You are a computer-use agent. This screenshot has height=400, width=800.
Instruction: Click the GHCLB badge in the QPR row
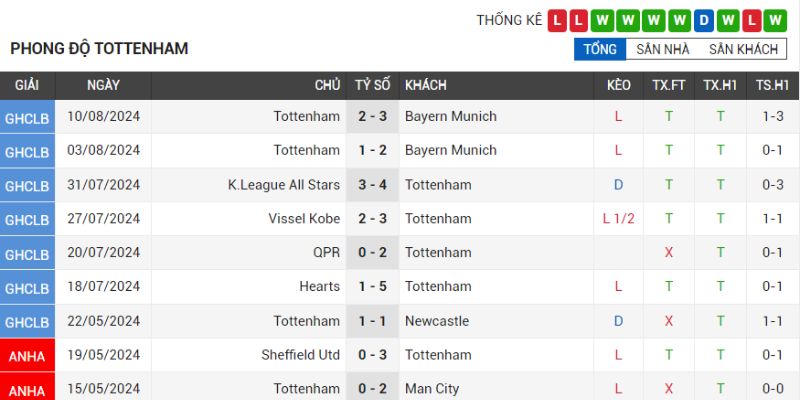click(x=27, y=254)
